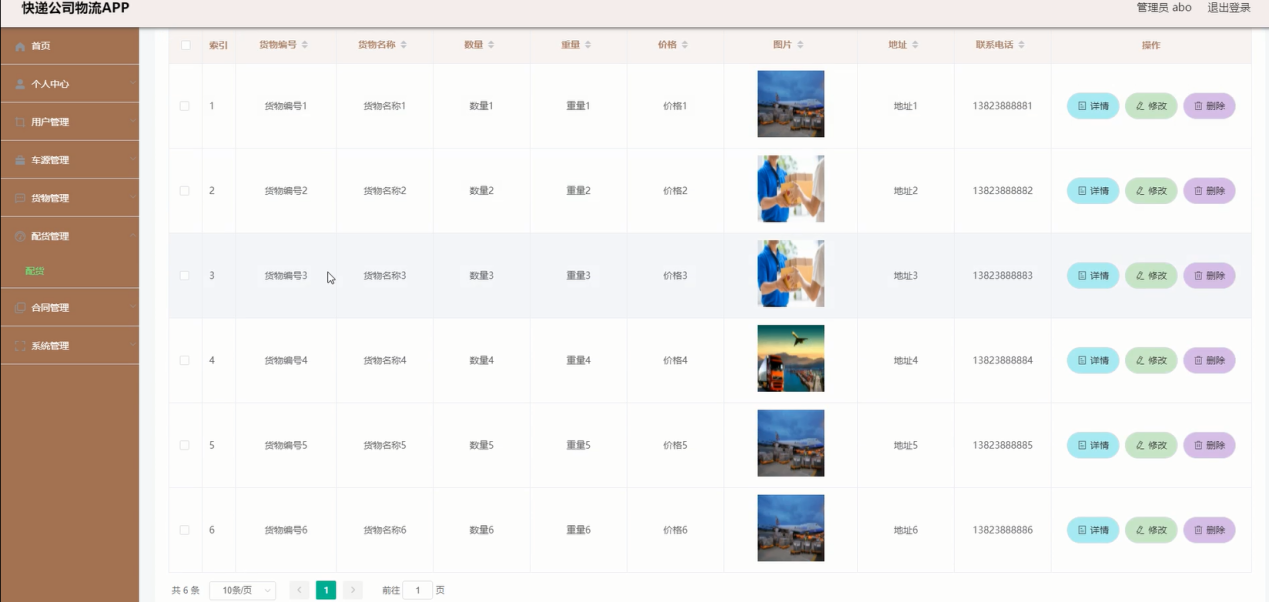Click phone number 13823888883

1002,276
